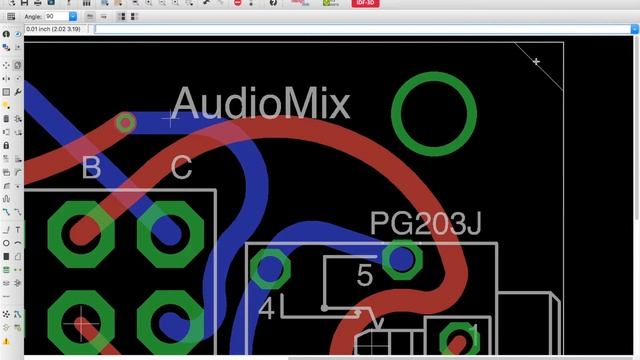
Task: Select the Meander squiggle tool
Action: coord(6,199)
